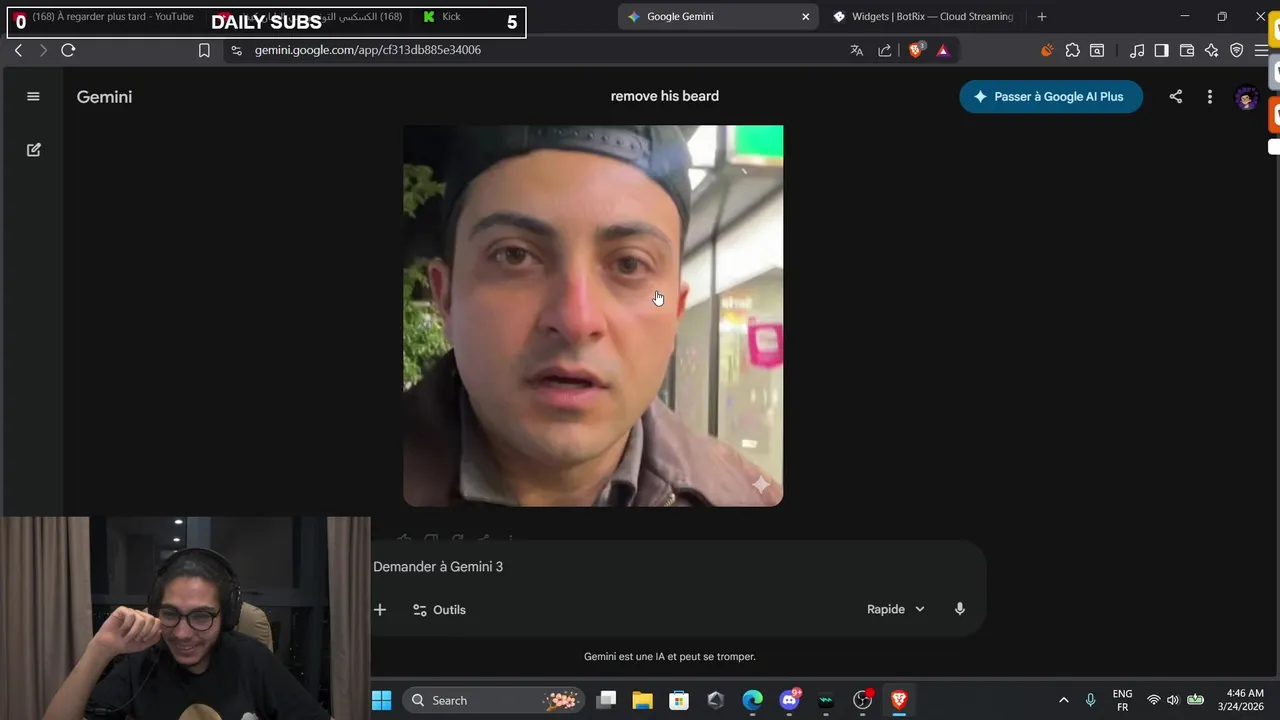Open Task View from the taskbar
The height and width of the screenshot is (720, 1280).
[x=606, y=700]
